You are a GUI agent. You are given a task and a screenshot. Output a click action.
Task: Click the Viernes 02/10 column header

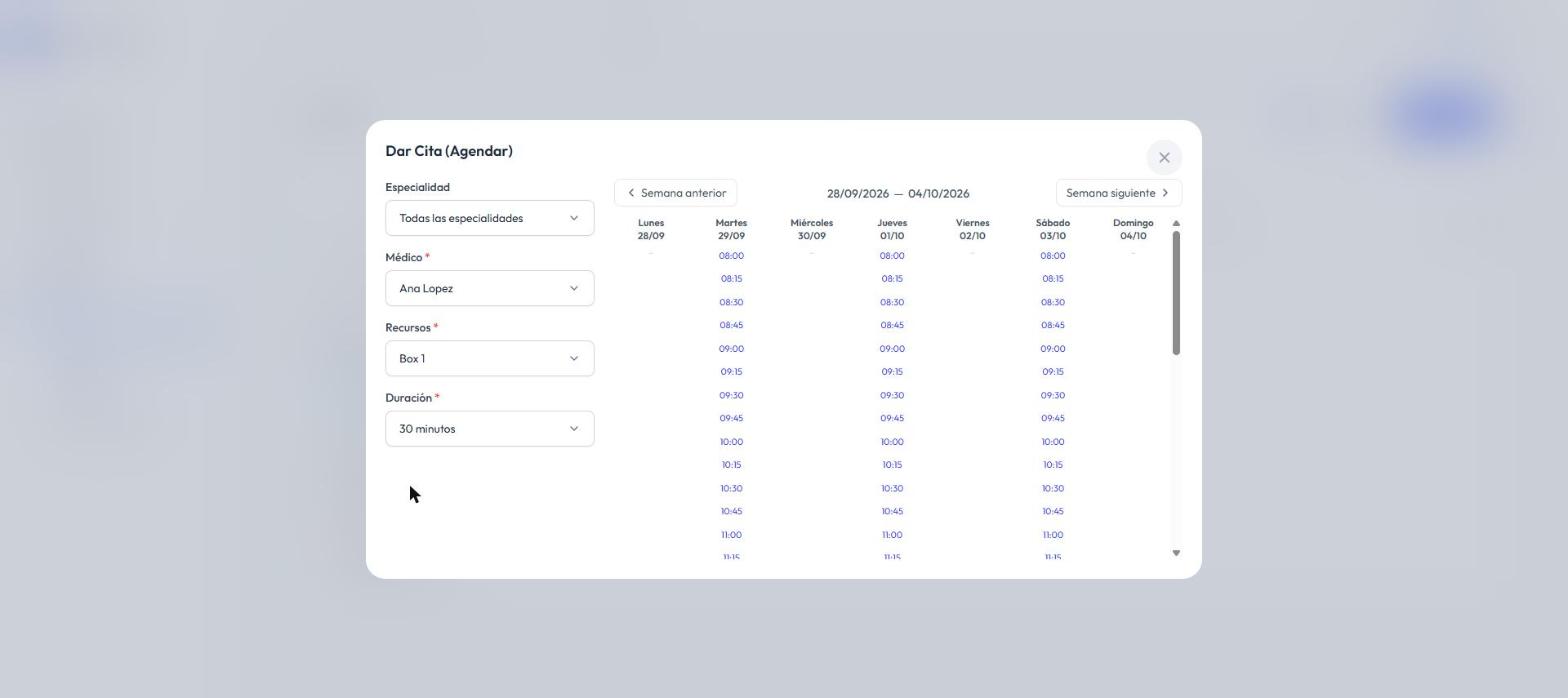point(972,229)
